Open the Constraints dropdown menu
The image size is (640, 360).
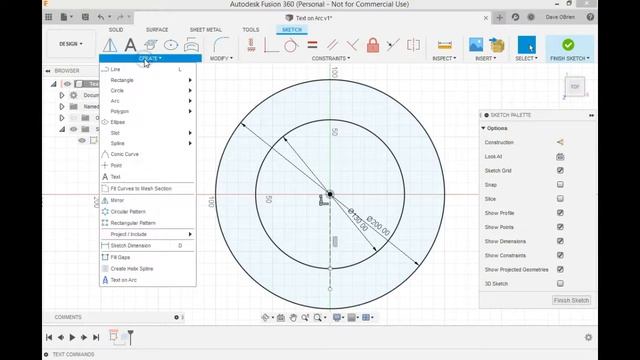[331, 58]
